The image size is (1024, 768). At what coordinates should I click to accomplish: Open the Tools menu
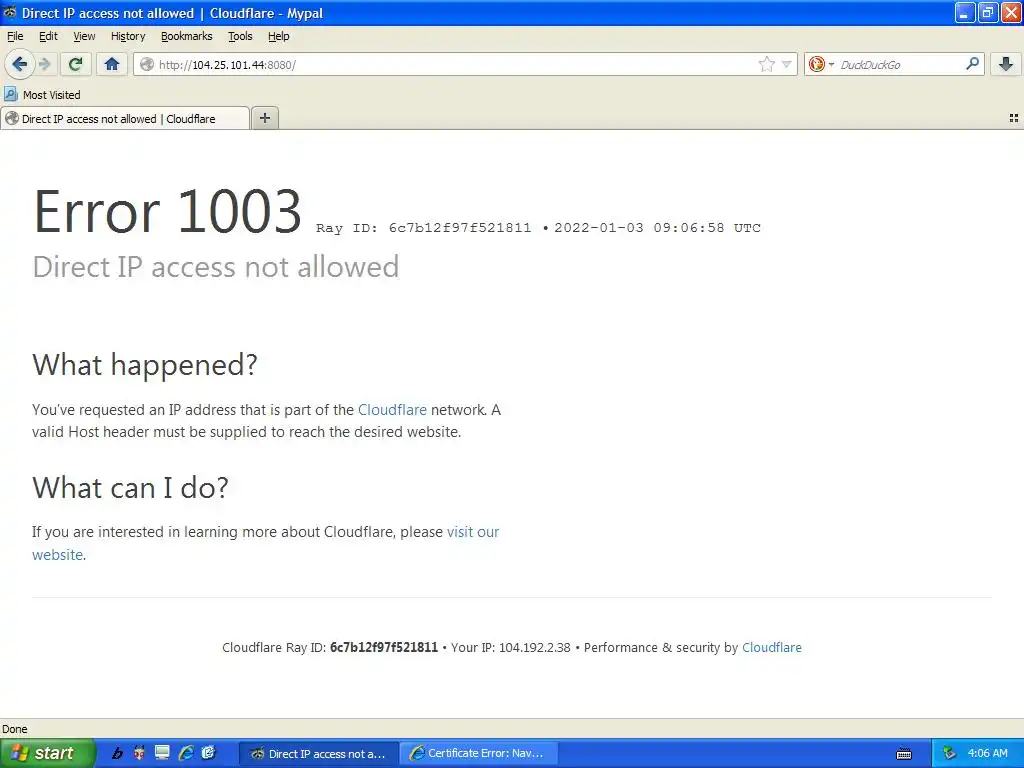(x=240, y=36)
